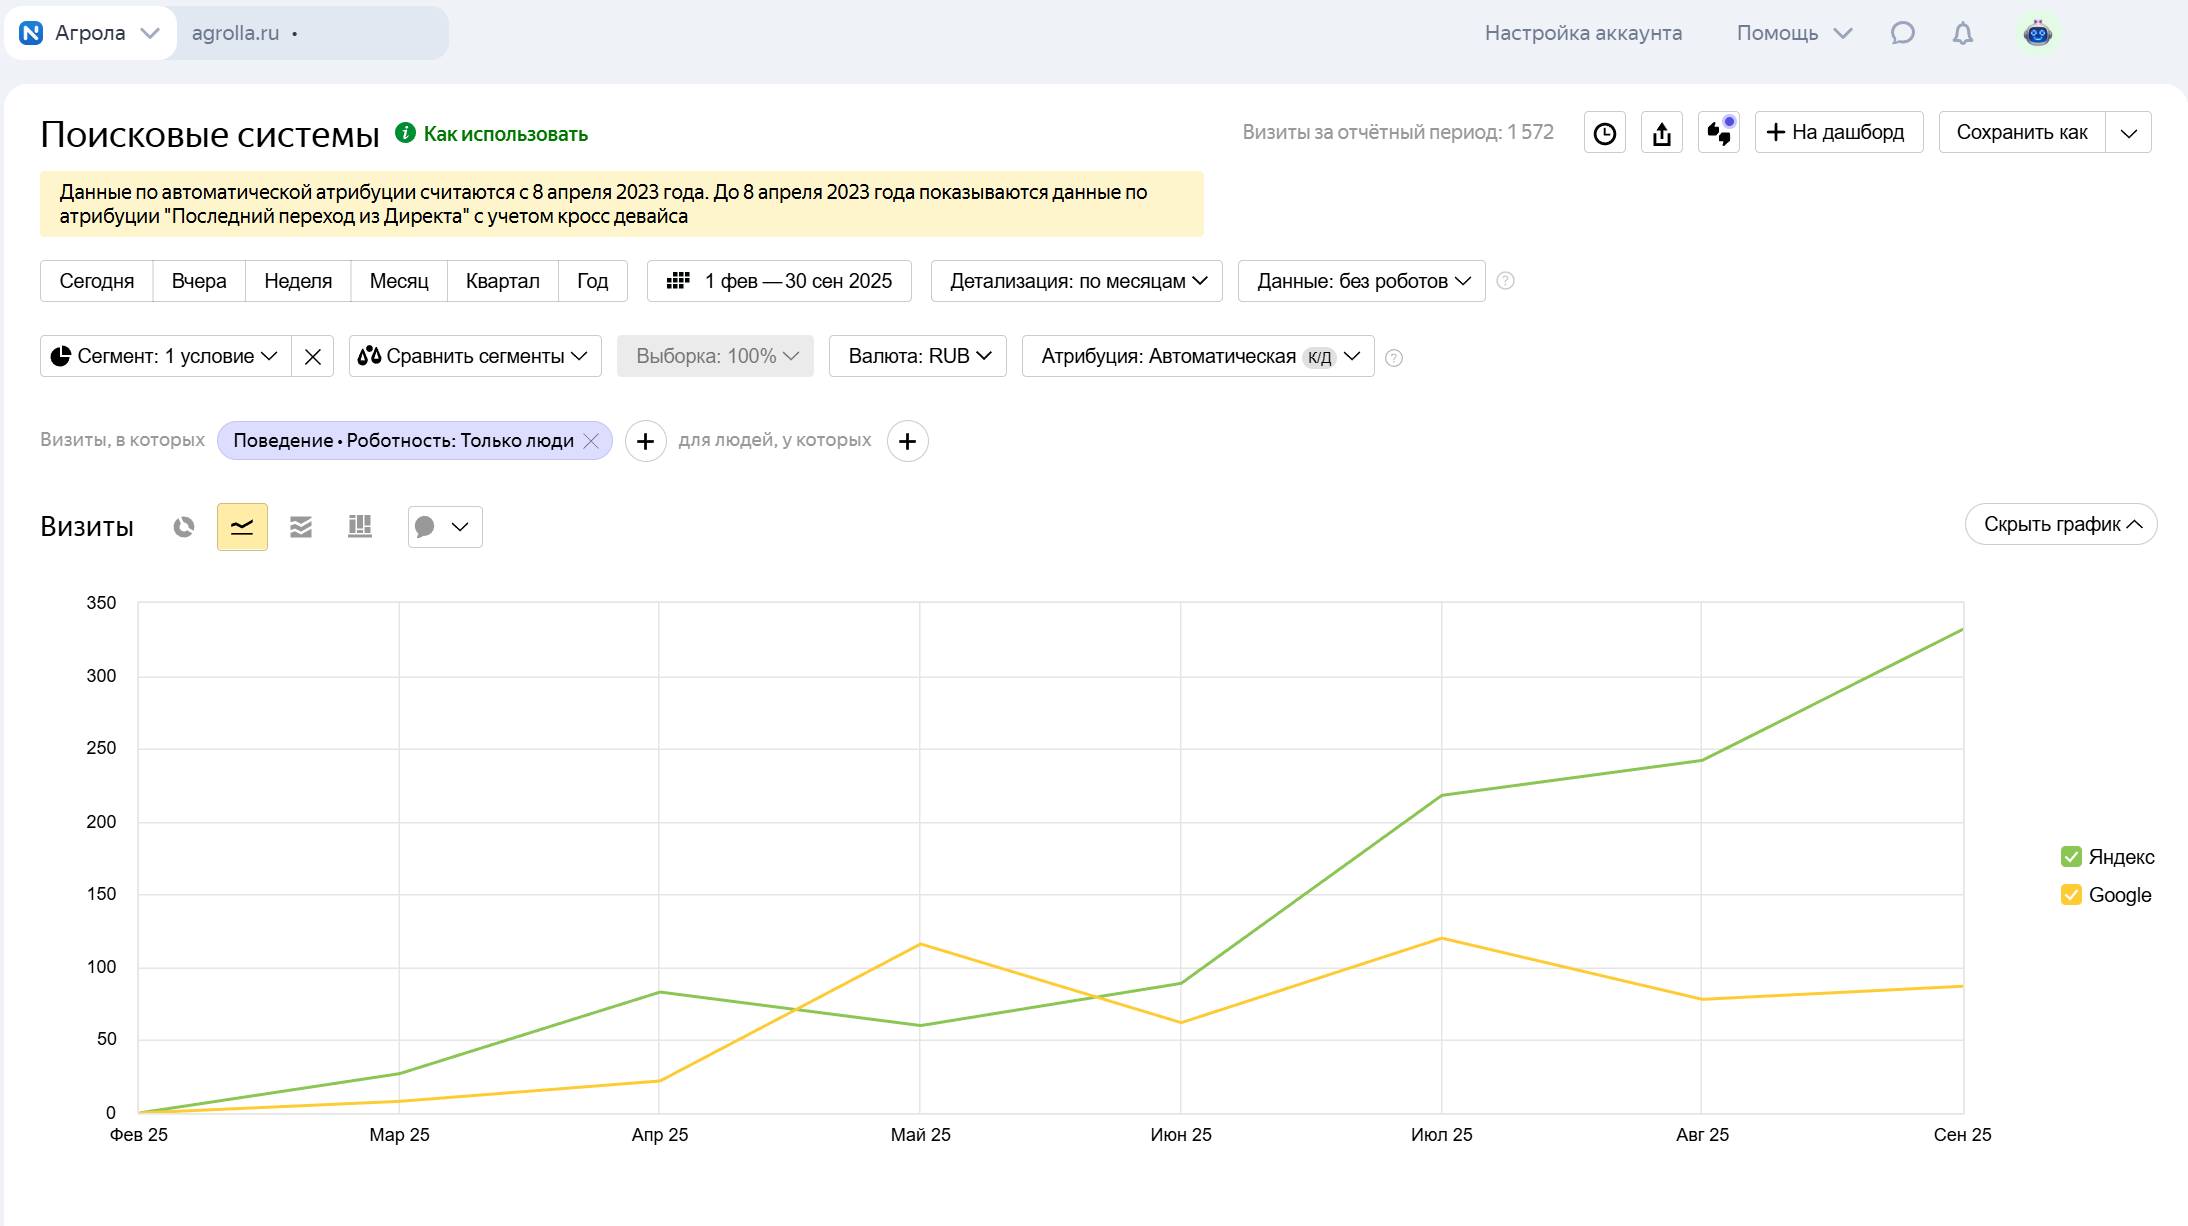
Task: Click the calendar icon in date range
Action: click(x=678, y=281)
